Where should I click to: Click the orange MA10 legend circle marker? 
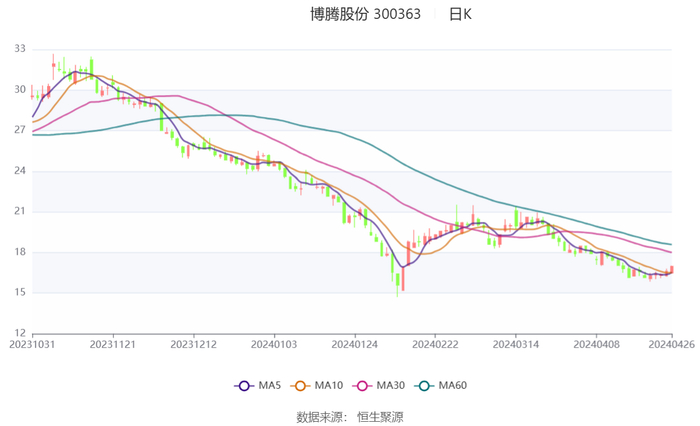pyautogui.click(x=302, y=386)
